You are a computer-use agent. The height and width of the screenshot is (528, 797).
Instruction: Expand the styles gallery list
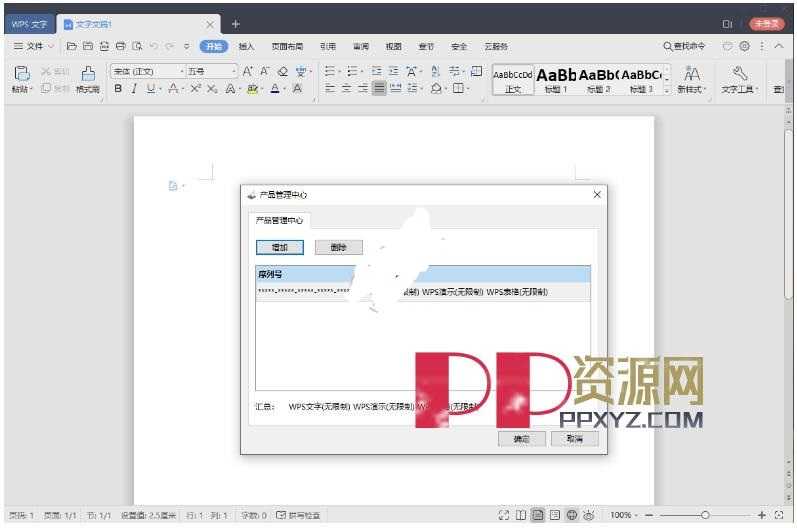(667, 91)
